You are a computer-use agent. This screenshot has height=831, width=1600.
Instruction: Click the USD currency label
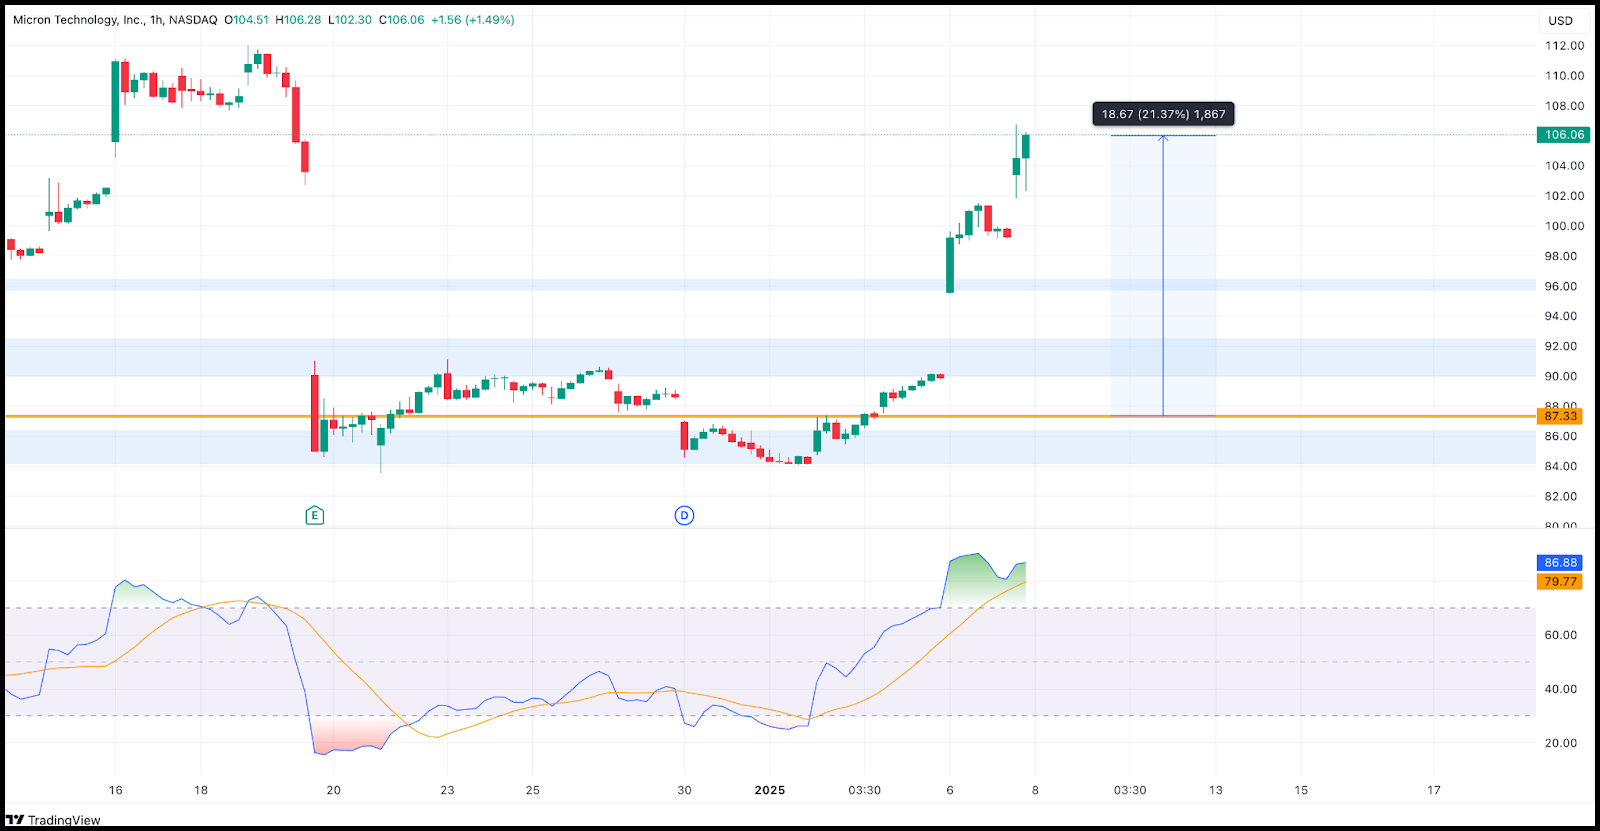(1560, 20)
